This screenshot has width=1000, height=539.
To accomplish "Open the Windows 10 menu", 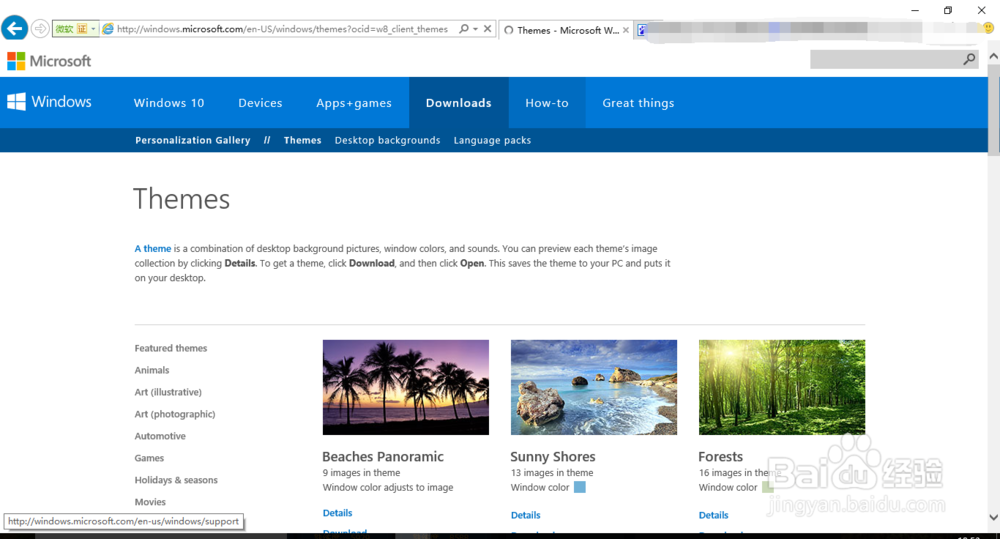I will click(169, 103).
